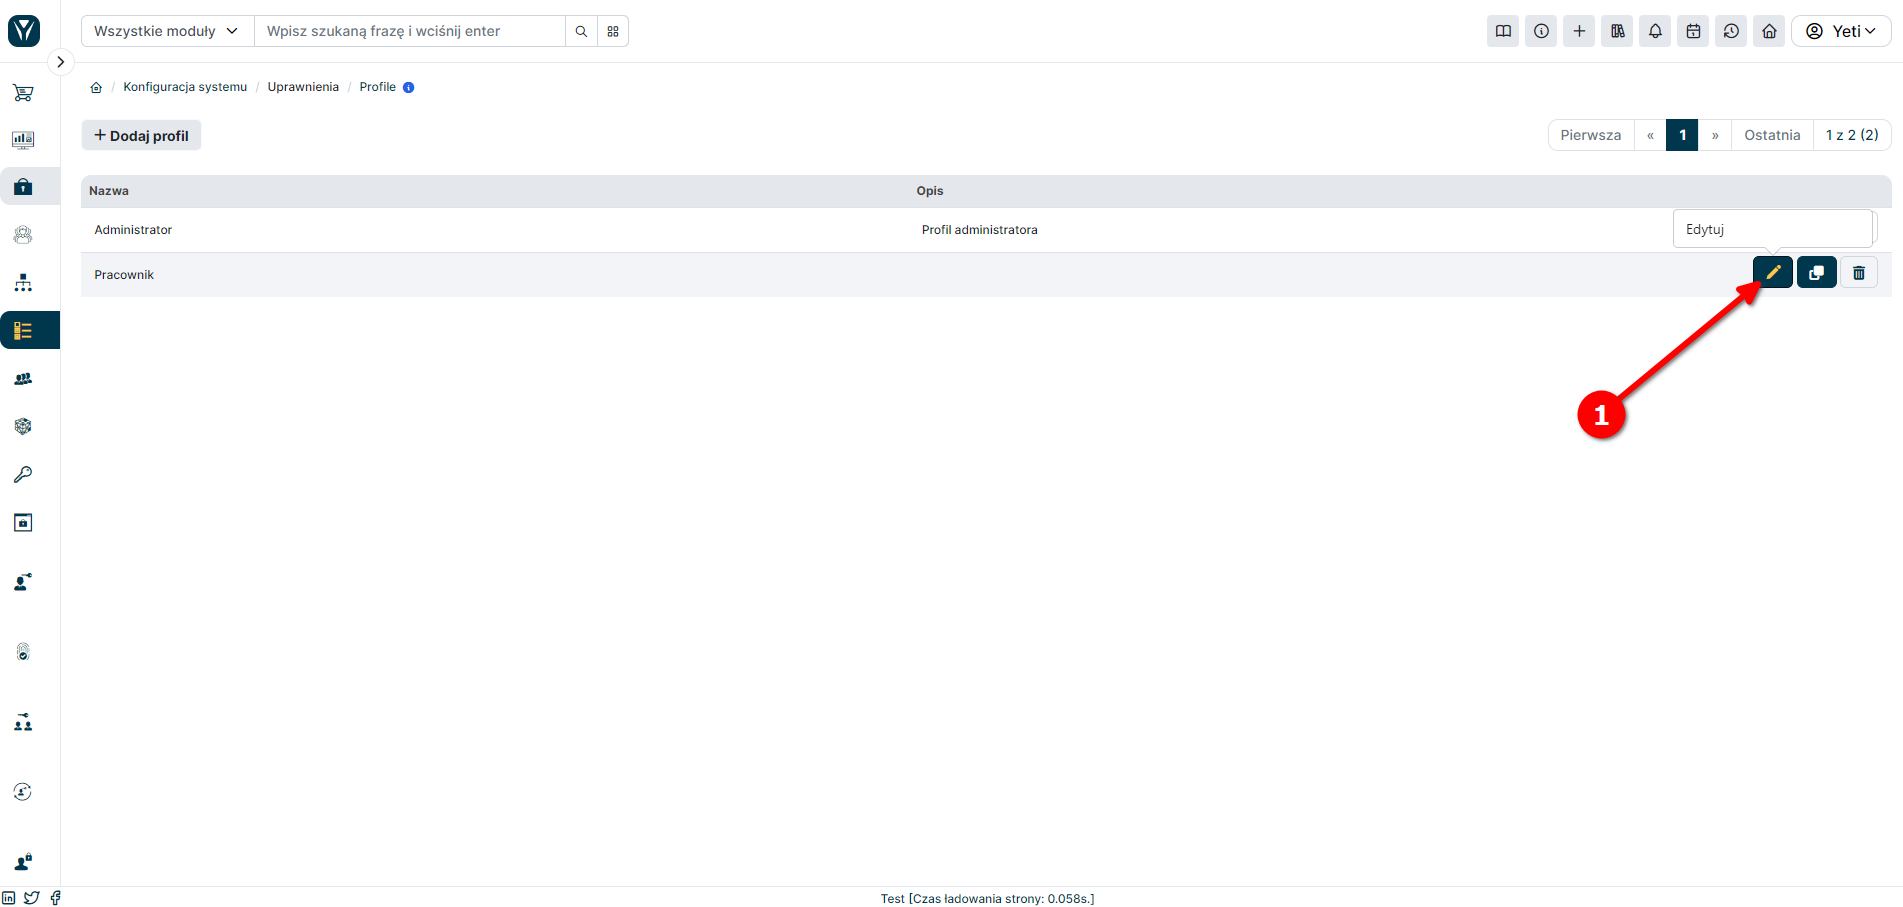Open the chart dashboard sidebar icon
1903x907 pixels.
click(23, 140)
